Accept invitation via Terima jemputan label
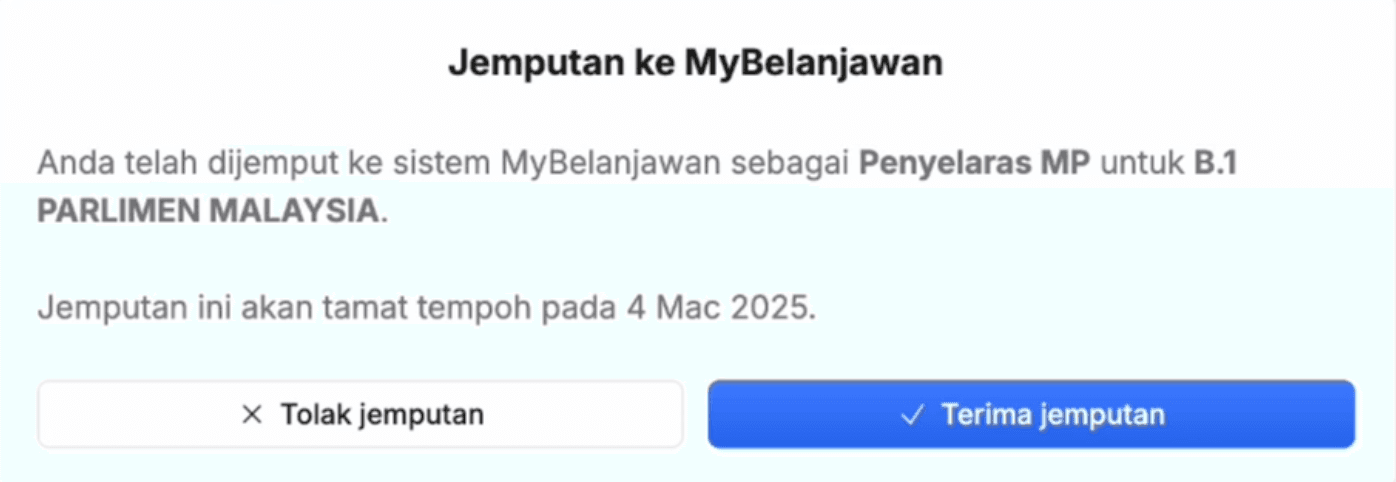The image size is (1396, 482). [x=1052, y=414]
